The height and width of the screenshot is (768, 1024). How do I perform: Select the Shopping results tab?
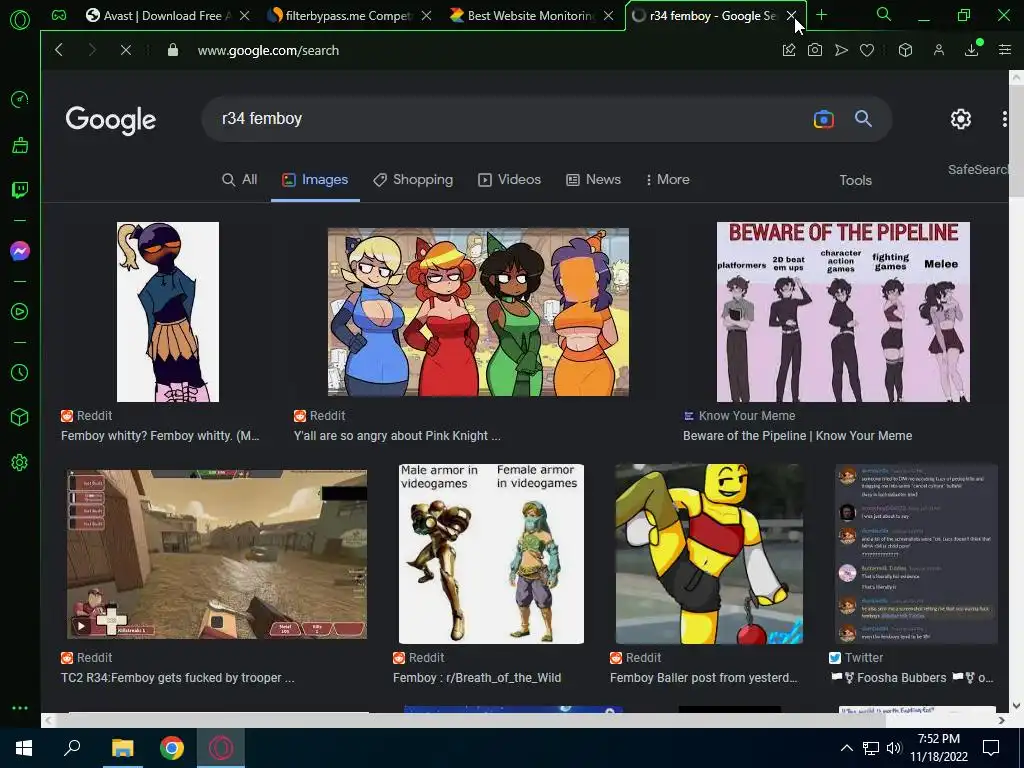click(413, 180)
